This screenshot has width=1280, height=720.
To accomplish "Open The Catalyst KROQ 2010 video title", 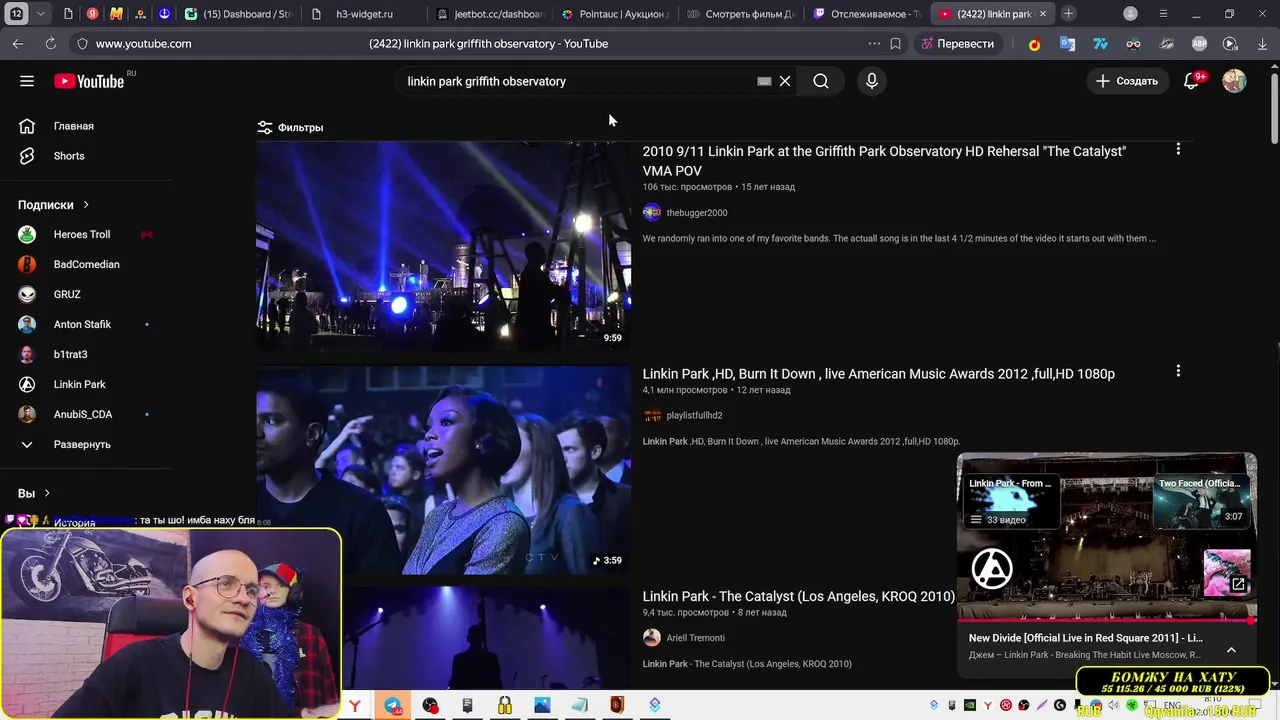I will point(798,596).
